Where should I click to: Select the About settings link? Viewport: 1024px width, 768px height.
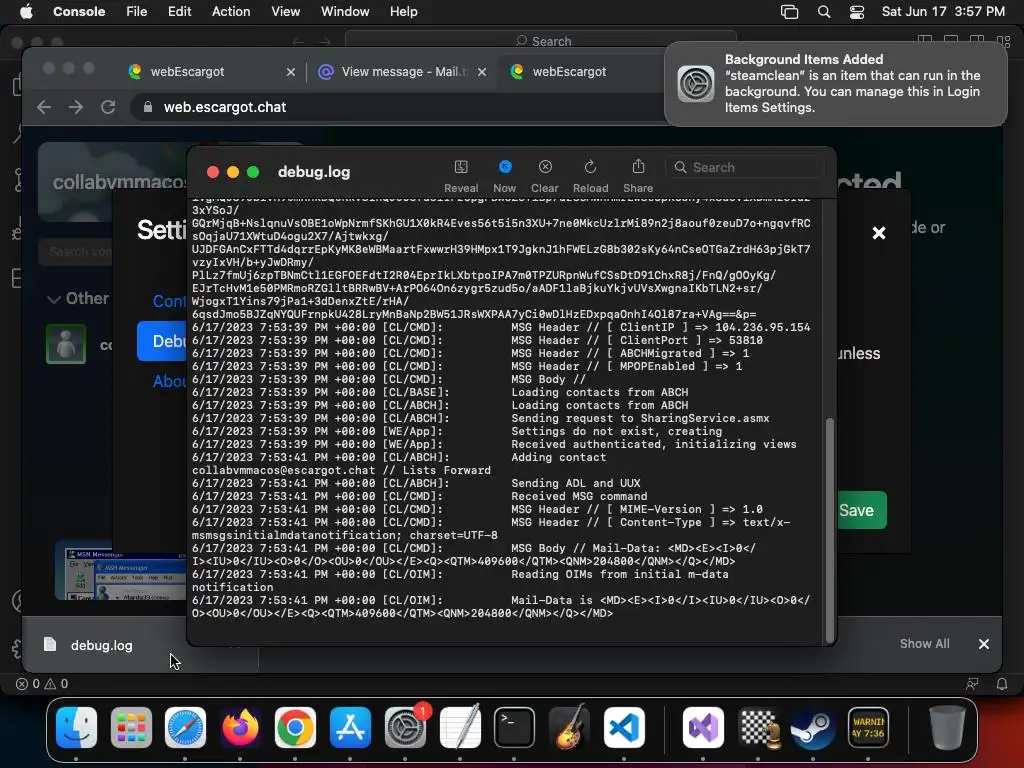(x=168, y=381)
